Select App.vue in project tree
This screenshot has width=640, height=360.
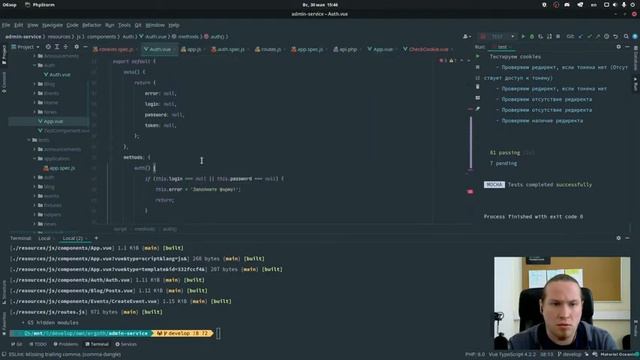point(49,121)
